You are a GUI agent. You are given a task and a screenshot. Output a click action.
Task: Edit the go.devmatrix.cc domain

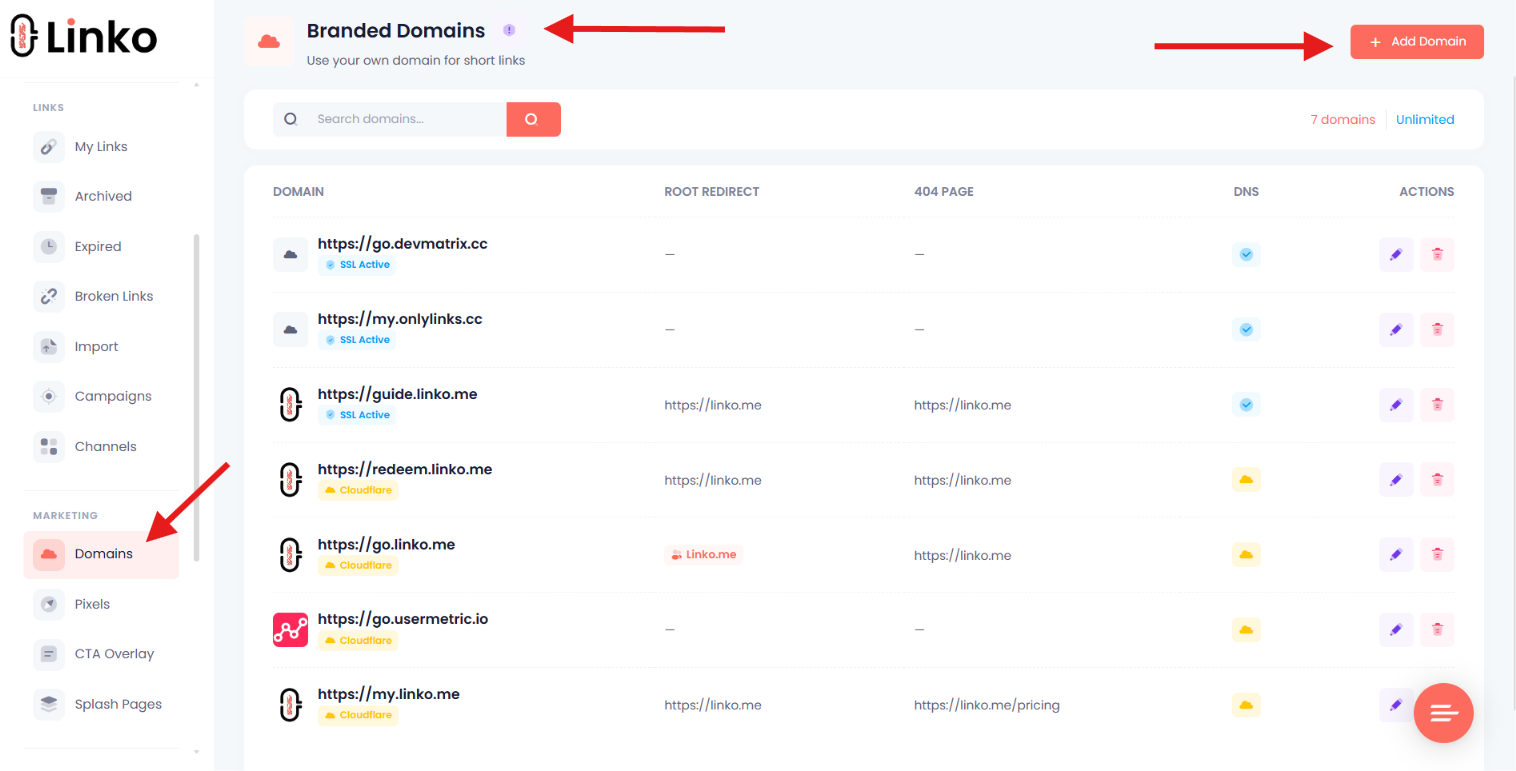click(x=1396, y=255)
